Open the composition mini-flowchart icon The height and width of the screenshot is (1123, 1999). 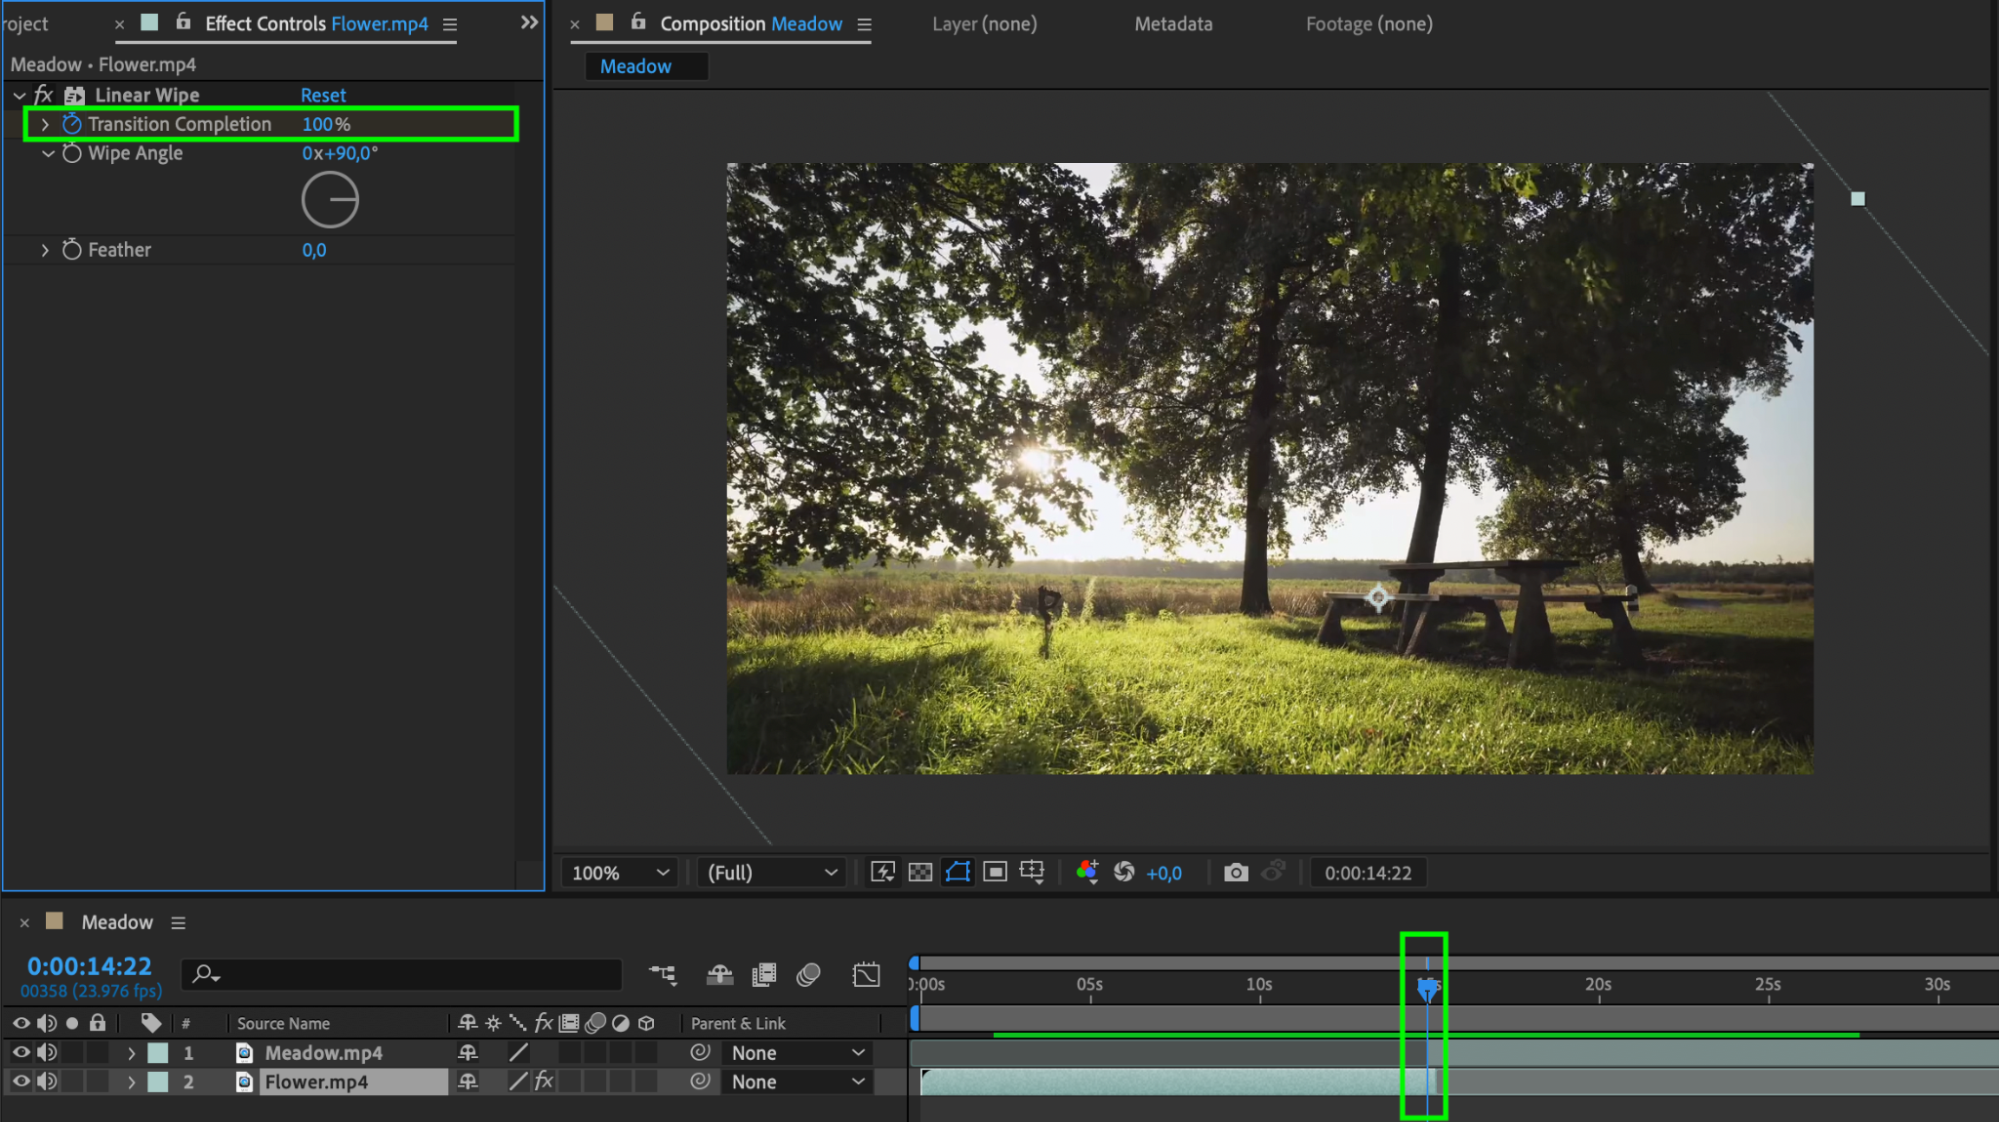click(662, 974)
